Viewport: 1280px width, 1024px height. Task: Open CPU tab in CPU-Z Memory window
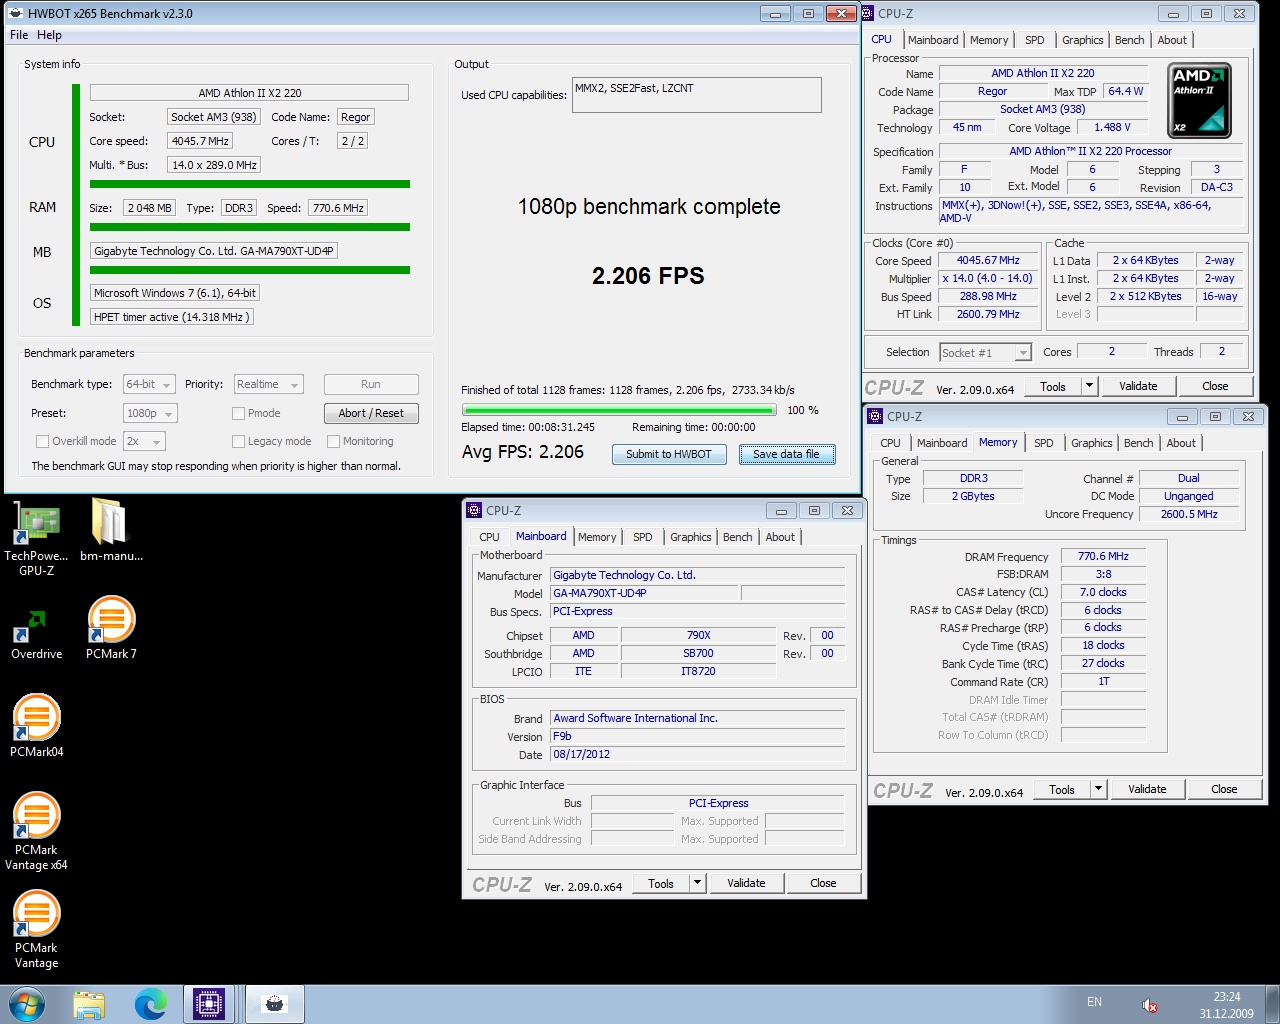click(x=890, y=443)
